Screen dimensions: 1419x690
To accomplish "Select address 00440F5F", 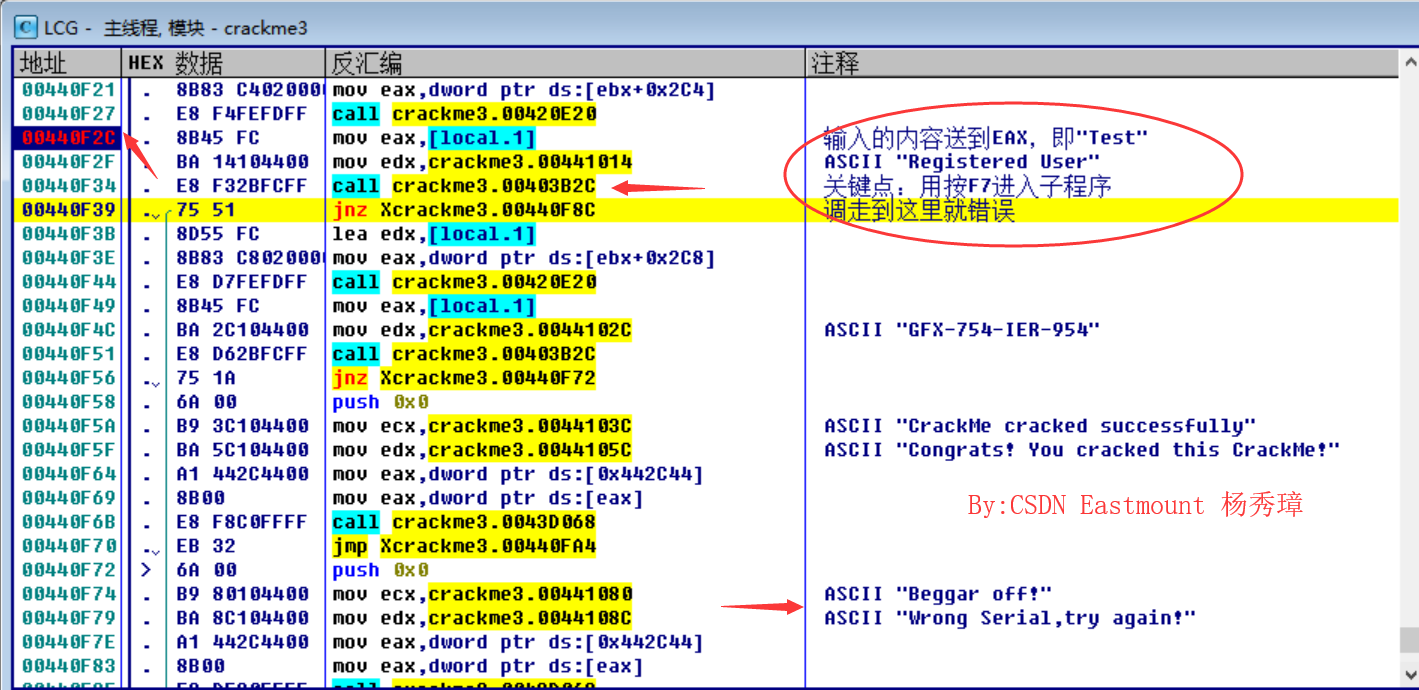I will tap(69, 450).
